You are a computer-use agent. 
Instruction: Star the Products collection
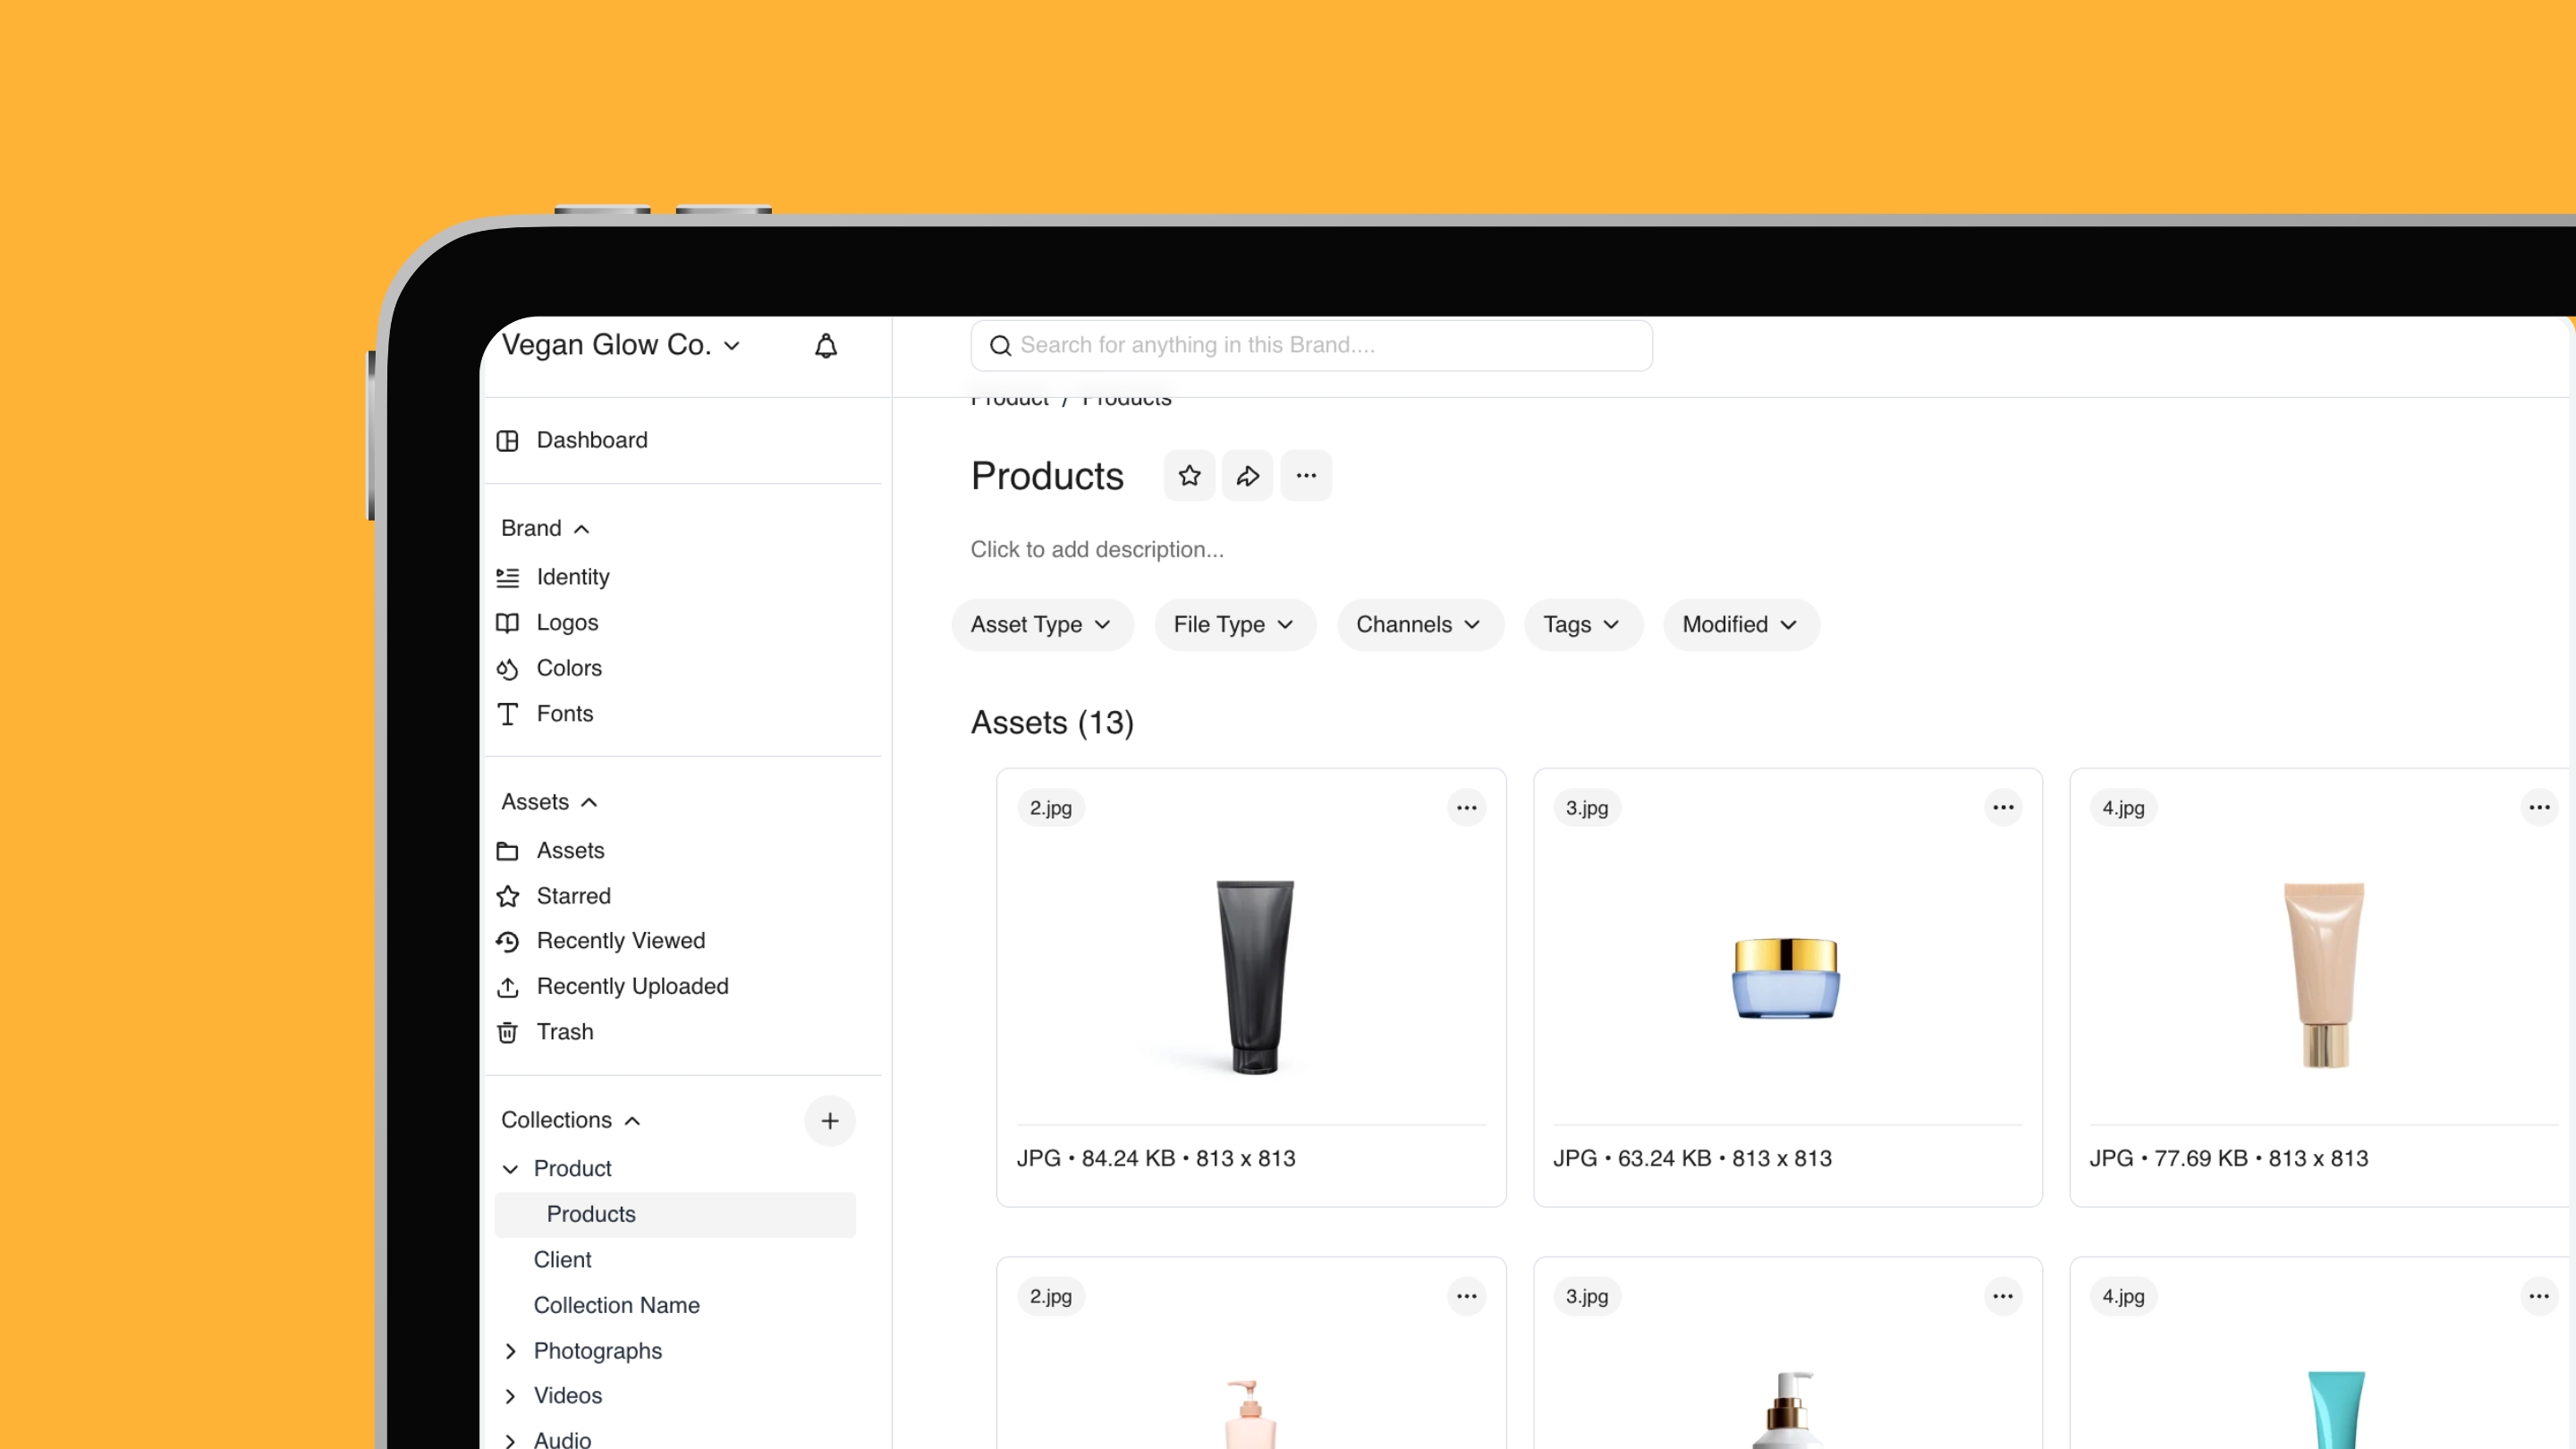1189,476
